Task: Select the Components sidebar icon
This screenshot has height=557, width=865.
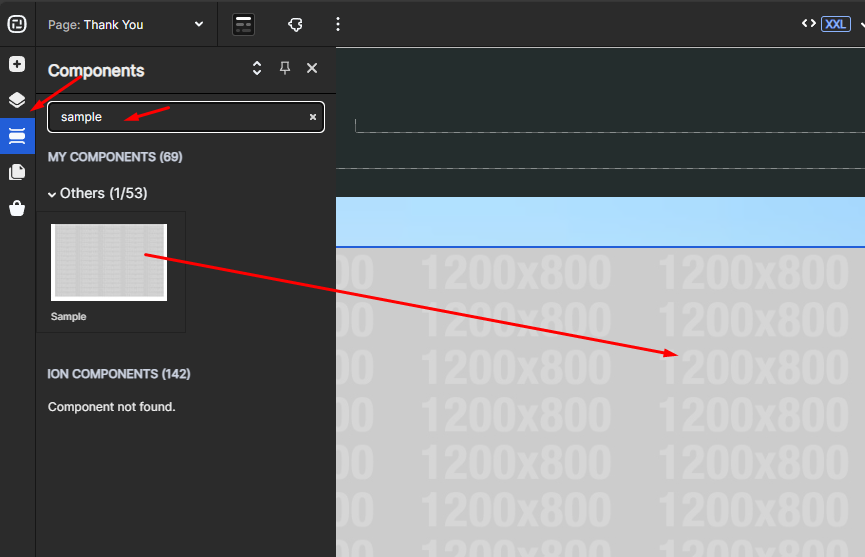Action: click(x=17, y=136)
